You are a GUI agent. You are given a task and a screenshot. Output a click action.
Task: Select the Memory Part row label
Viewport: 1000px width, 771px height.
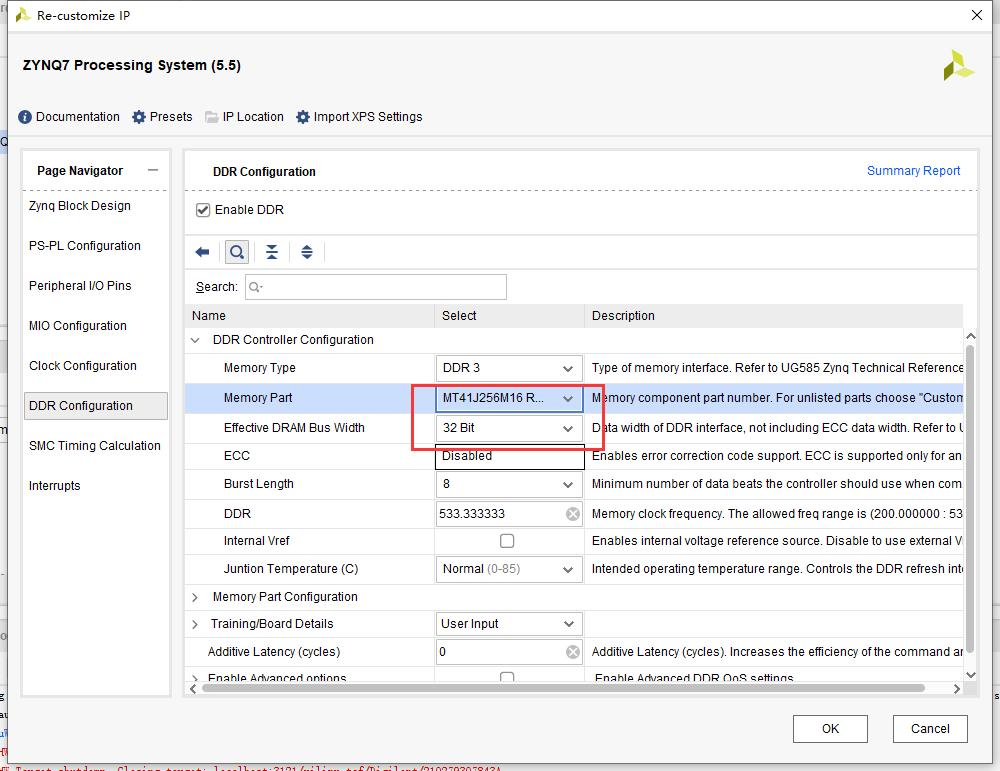[x=258, y=398]
